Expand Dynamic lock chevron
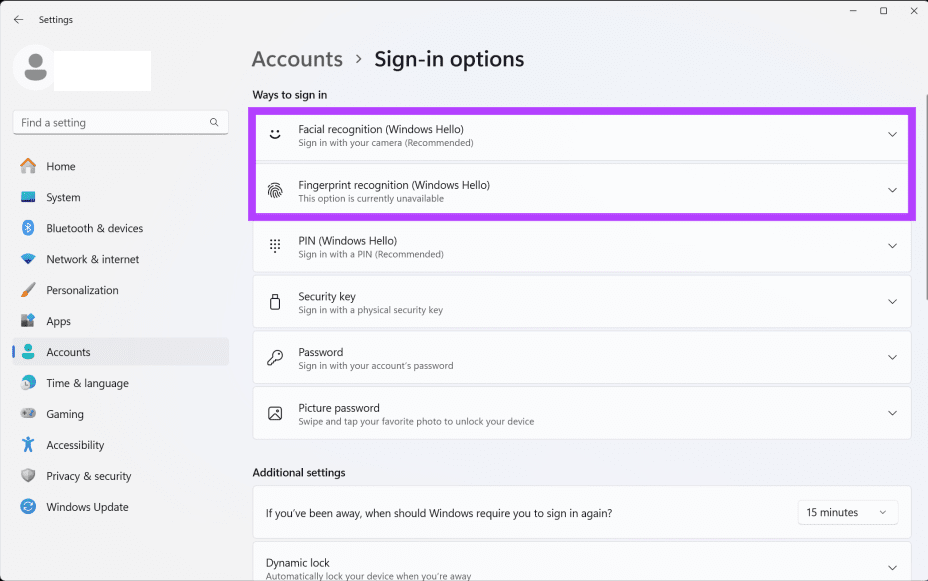 [892, 568]
